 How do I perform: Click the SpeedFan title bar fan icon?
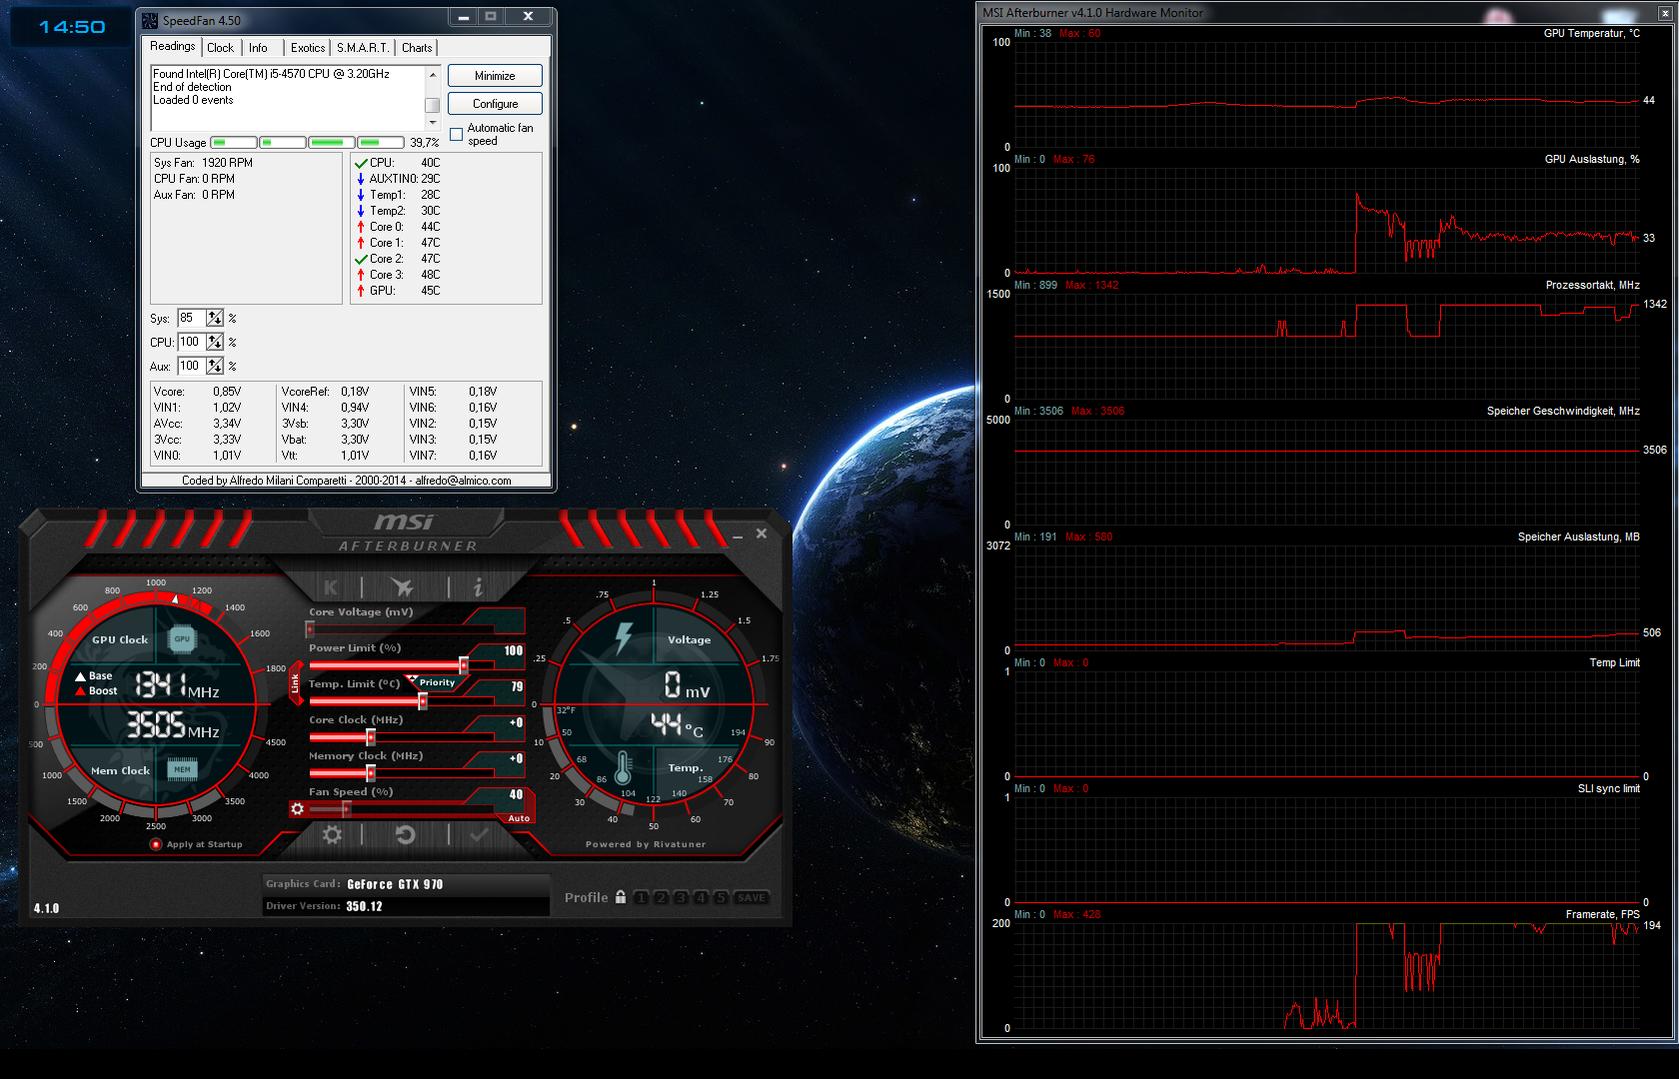pos(149,20)
